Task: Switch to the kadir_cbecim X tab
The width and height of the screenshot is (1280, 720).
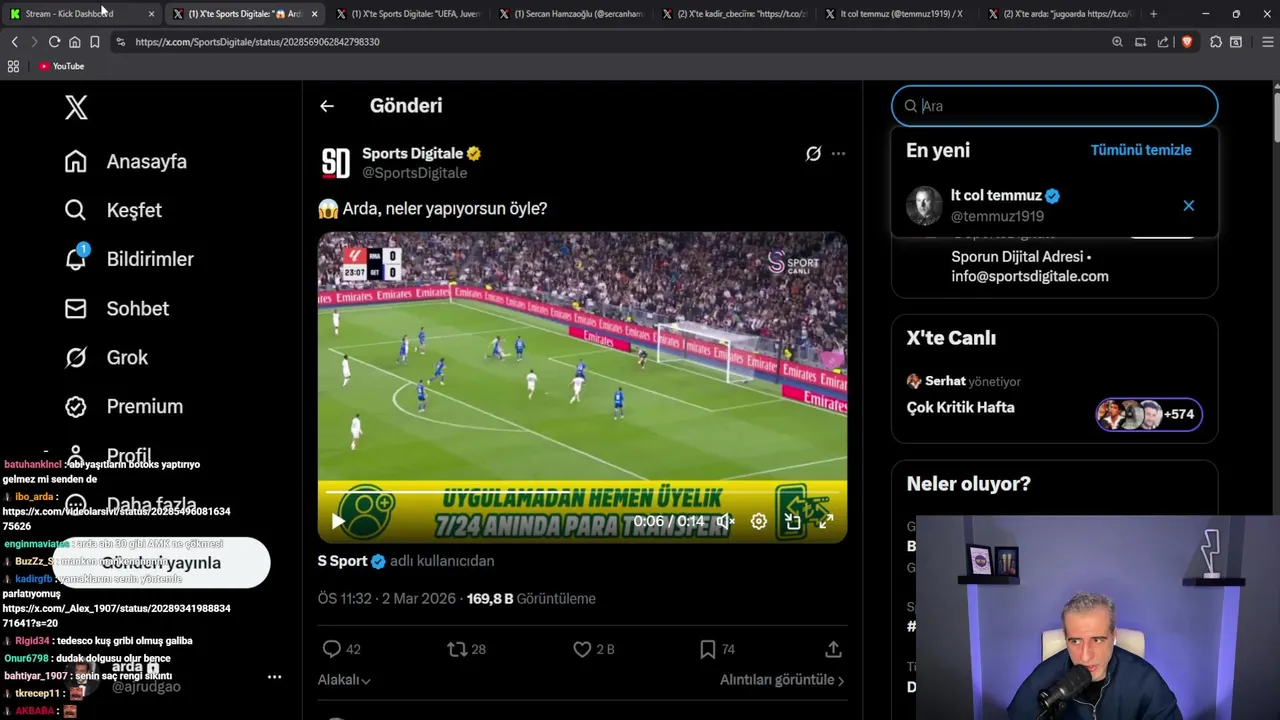Action: click(734, 14)
